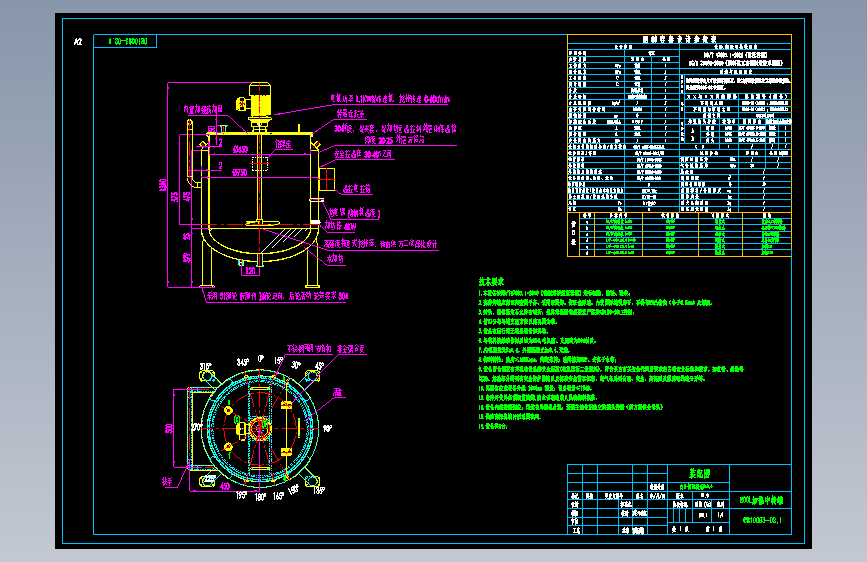Image resolution: width=867 pixels, height=562 pixels.
Task: Click the green 技术要求 heading
Action: pyautogui.click(x=491, y=282)
